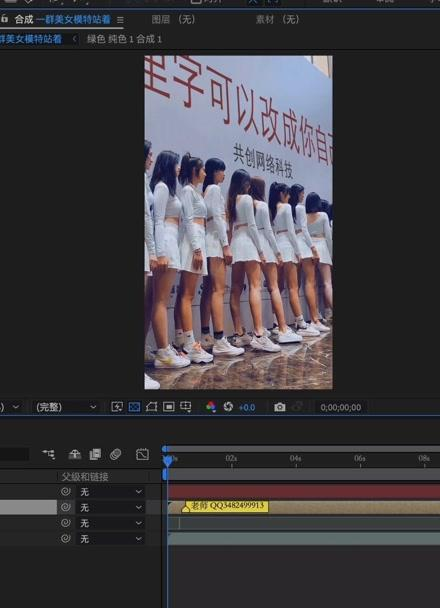Toggle the composition panel lock icon
Viewport: 440px width, 608px height.
tap(4, 19)
